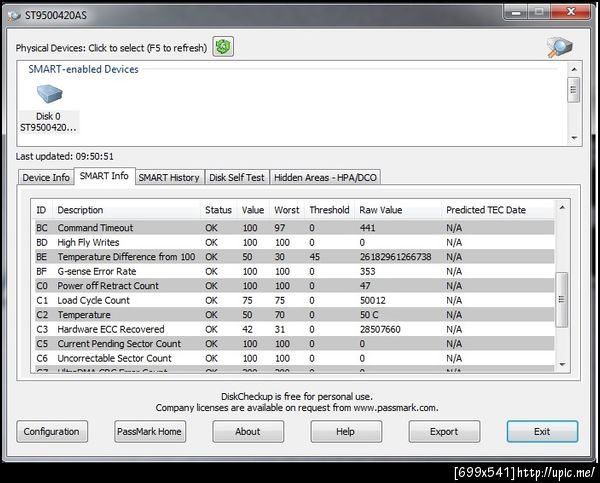Select the Temperature Difference from 100 row
Image resolution: width=600 pixels, height=483 pixels.
[x=295, y=257]
